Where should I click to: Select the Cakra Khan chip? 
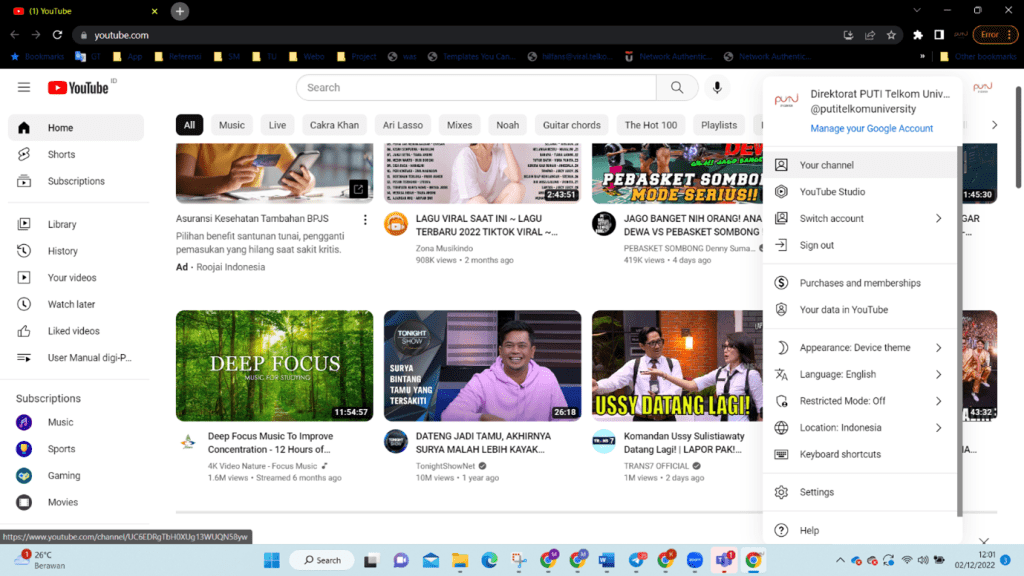[334, 125]
